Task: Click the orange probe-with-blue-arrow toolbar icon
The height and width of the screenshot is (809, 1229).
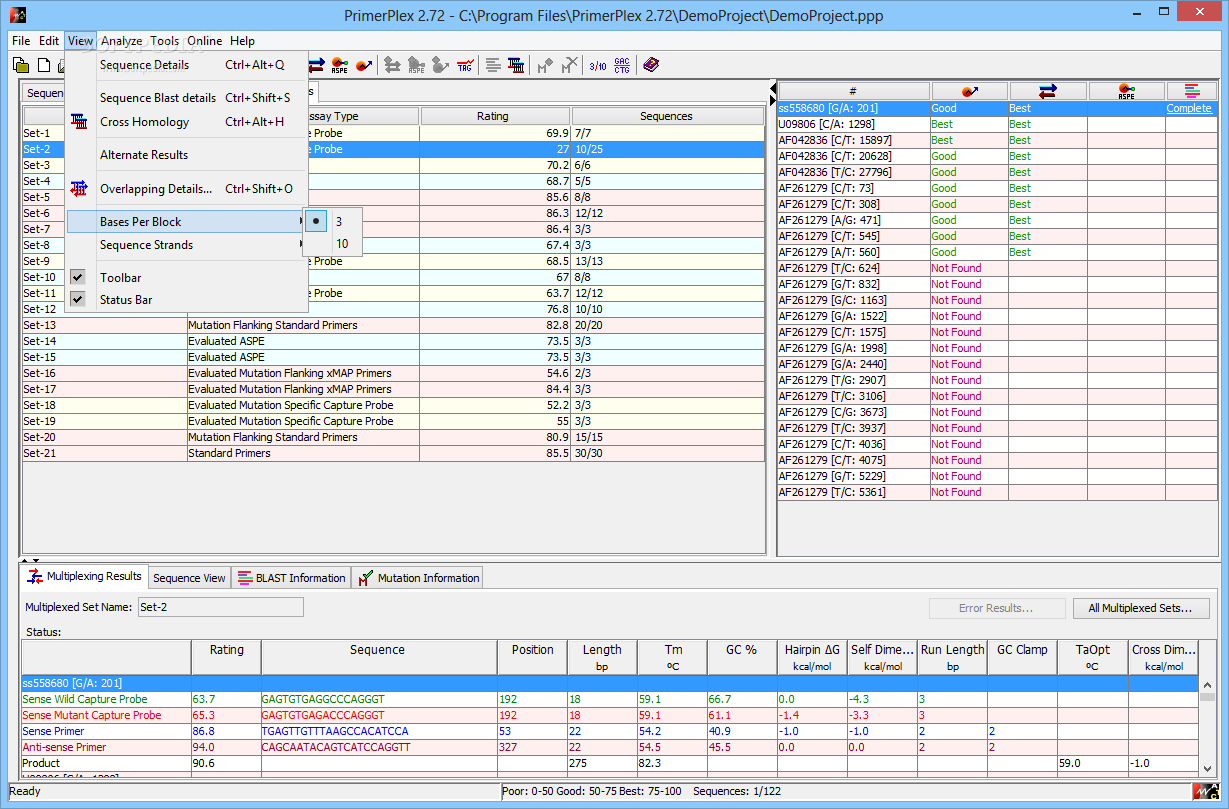Action: point(363,65)
